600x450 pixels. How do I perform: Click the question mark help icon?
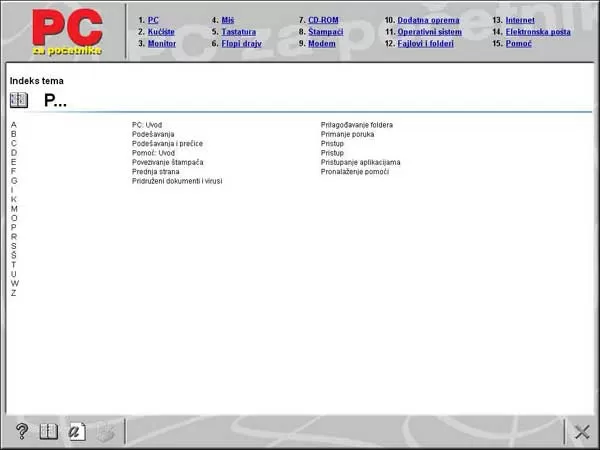22,431
